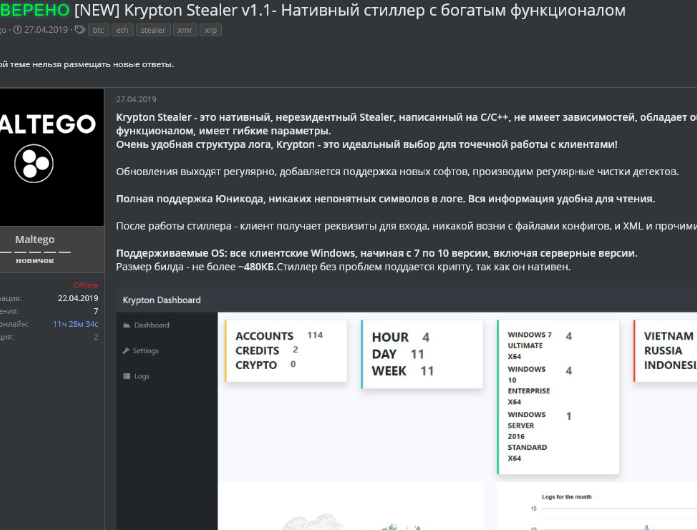Open Settings in Krypton sidebar
The image size is (697, 530).
tap(145, 350)
